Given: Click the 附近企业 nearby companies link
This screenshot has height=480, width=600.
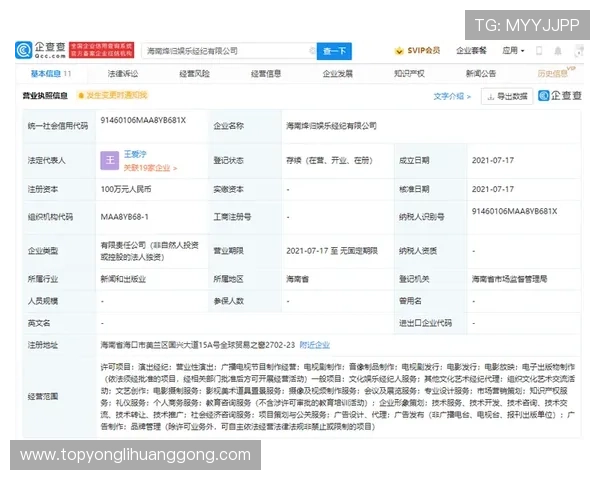Looking at the screenshot, I should pyautogui.click(x=315, y=345).
